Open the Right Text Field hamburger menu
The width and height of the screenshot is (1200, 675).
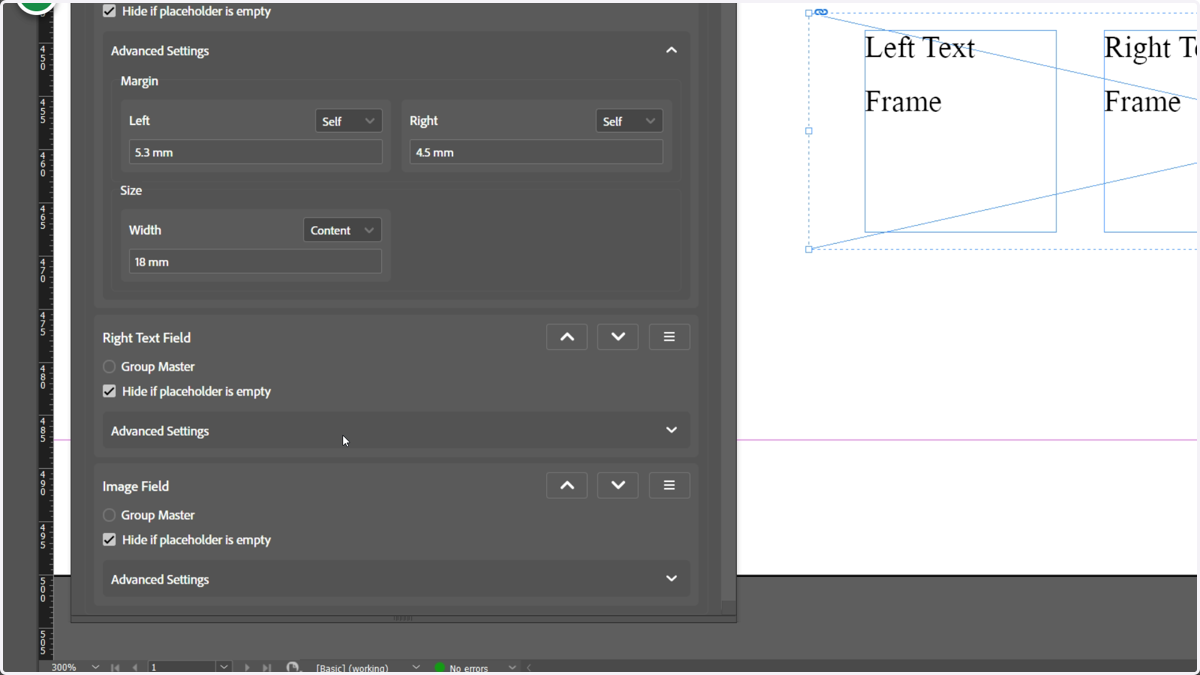tap(669, 337)
